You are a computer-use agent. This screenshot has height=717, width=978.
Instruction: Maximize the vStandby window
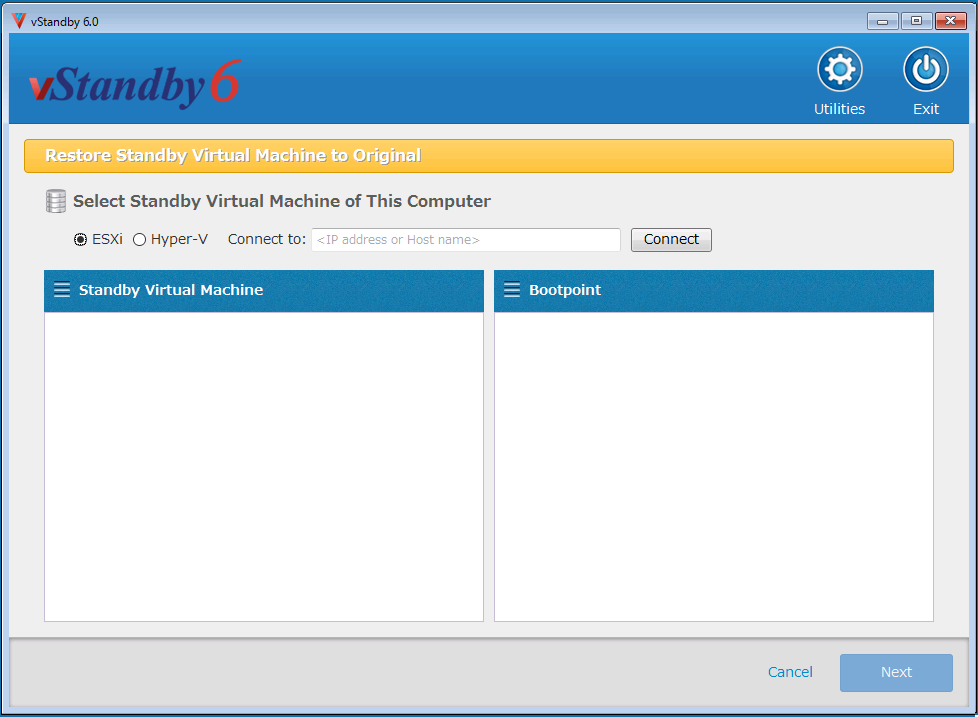coord(915,21)
